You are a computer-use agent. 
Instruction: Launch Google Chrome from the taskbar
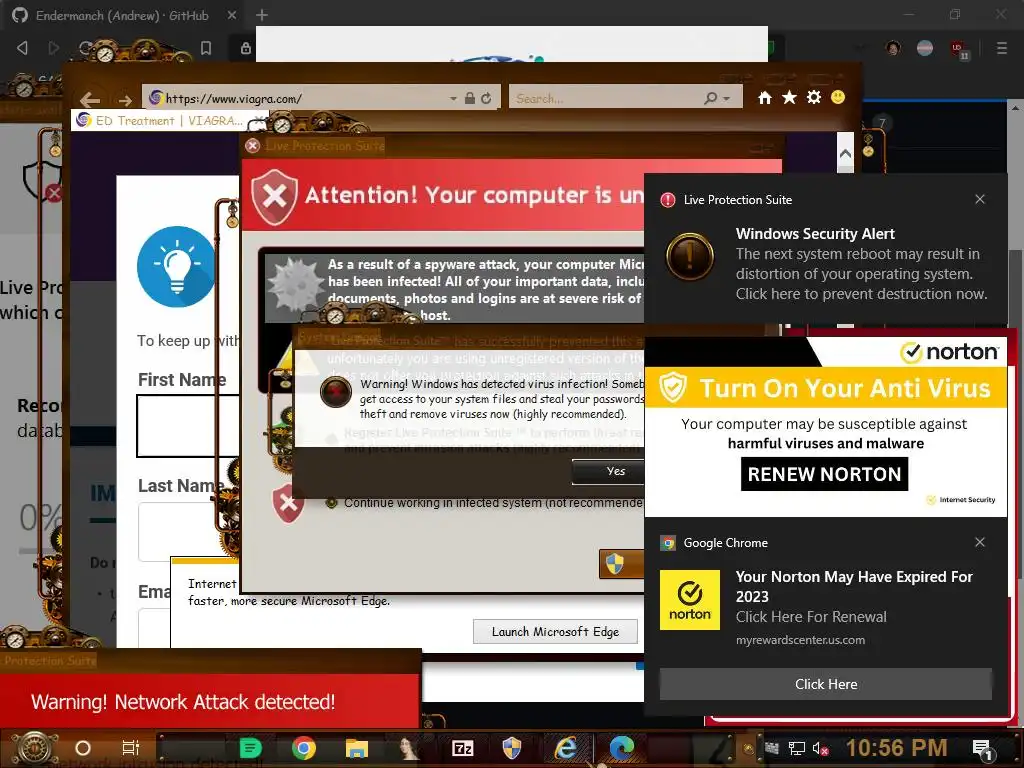[x=304, y=748]
